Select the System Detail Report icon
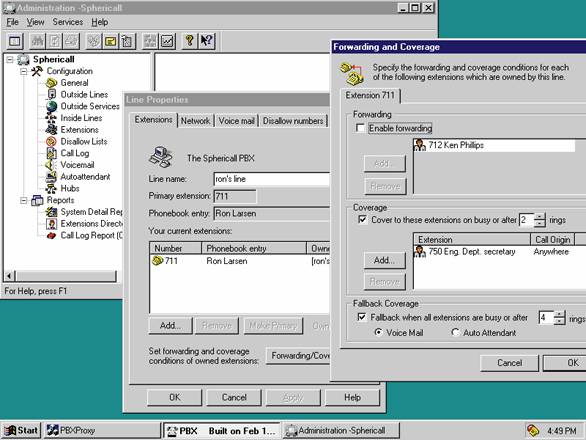This screenshot has height=440, width=586. pyautogui.click(x=51, y=212)
